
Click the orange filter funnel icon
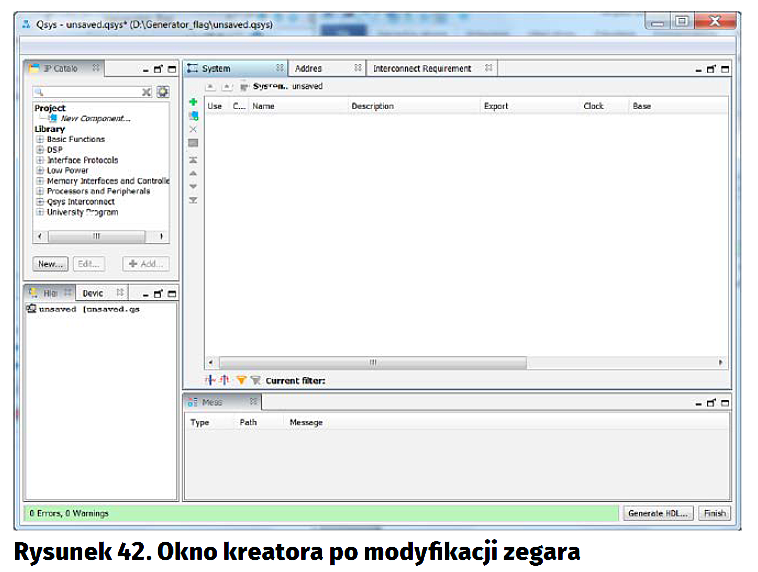coord(240,380)
